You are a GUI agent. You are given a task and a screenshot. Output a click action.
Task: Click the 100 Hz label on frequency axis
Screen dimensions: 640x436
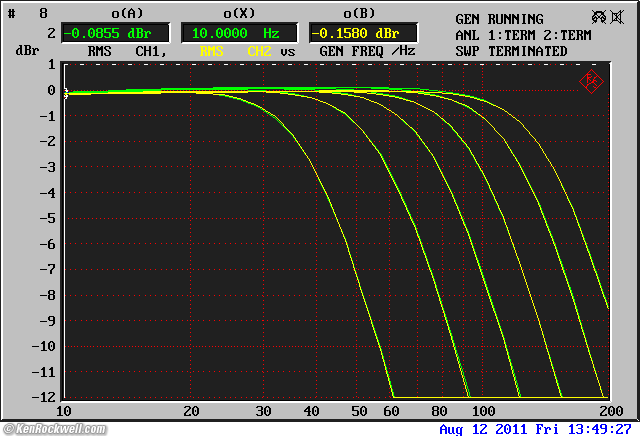point(483,411)
